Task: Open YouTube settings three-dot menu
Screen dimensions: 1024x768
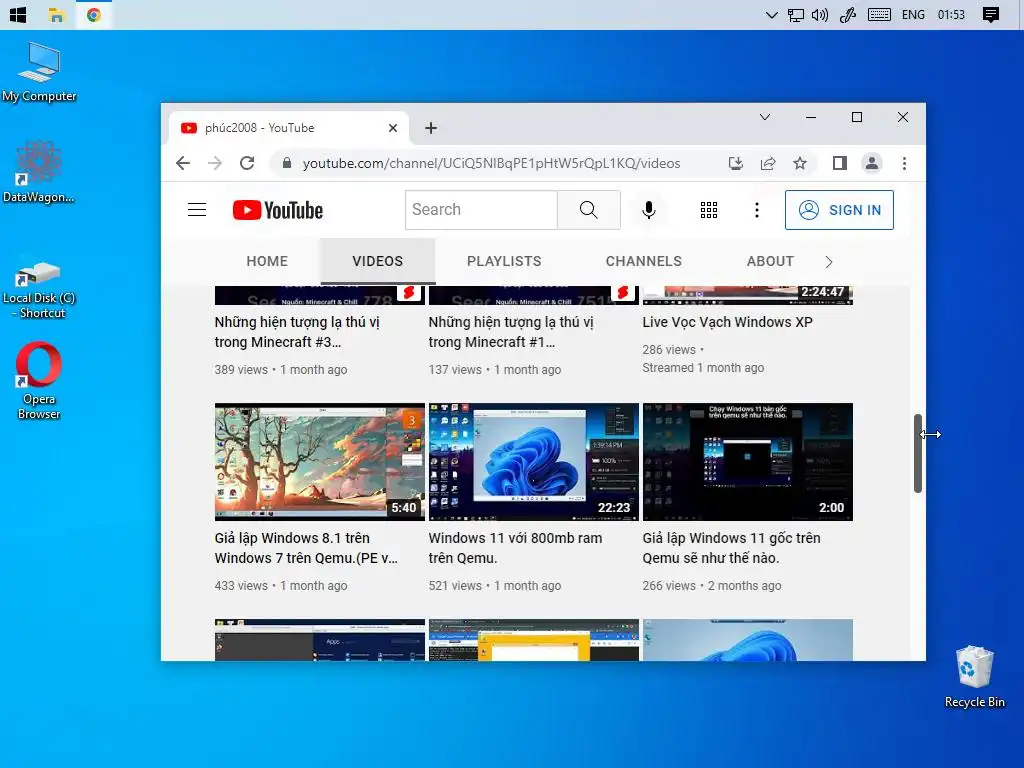Action: click(757, 210)
